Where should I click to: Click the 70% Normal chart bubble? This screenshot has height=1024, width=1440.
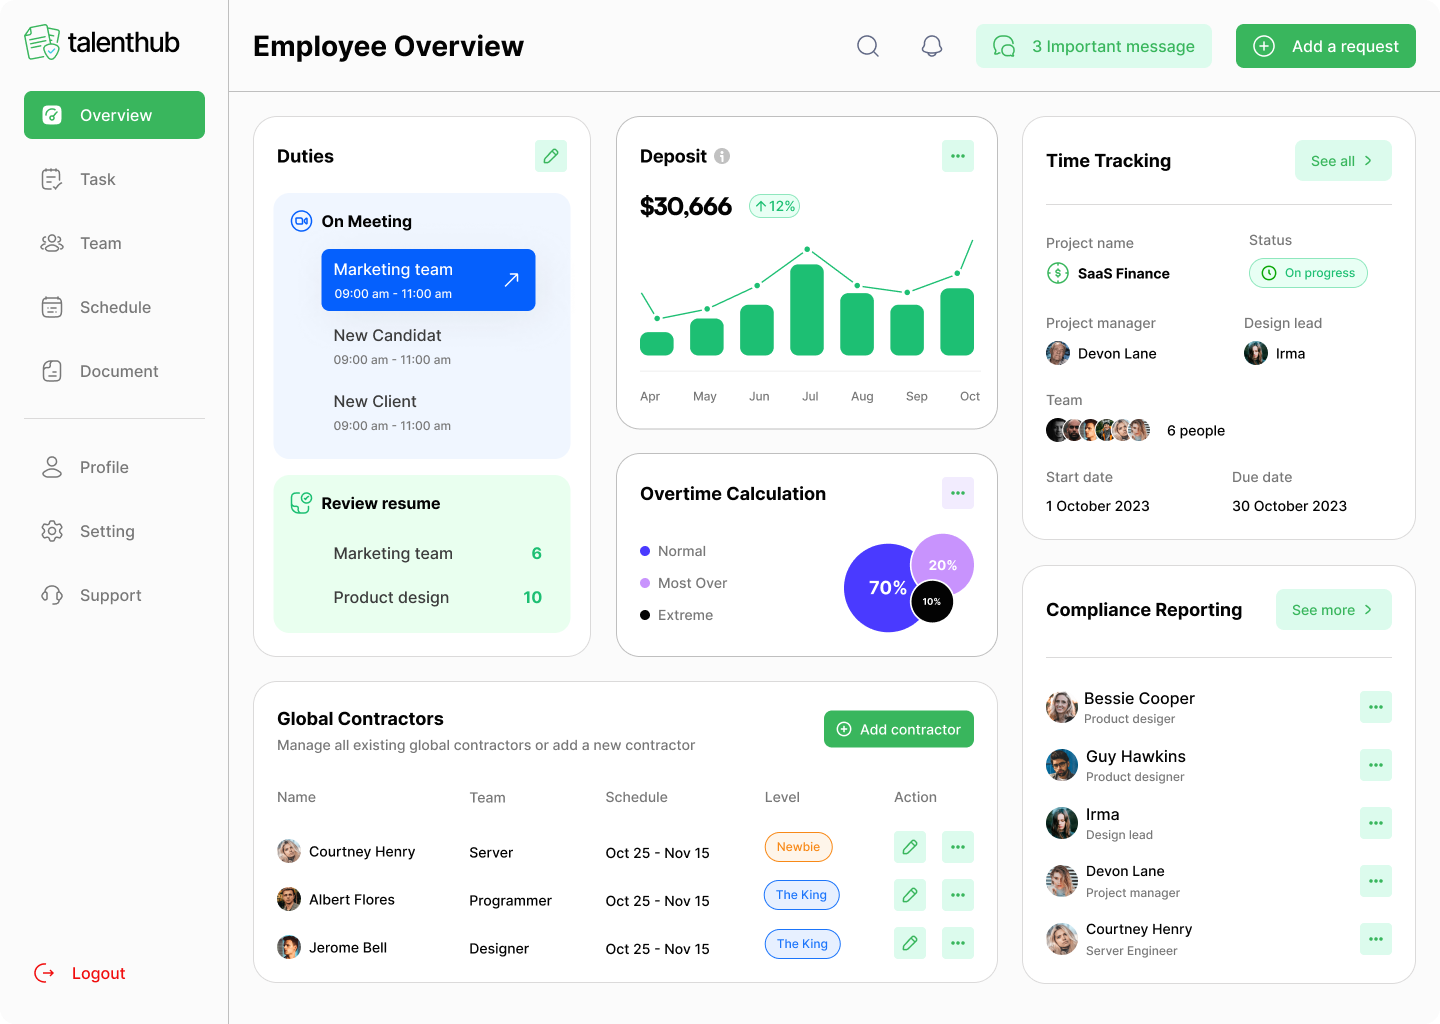(878, 588)
